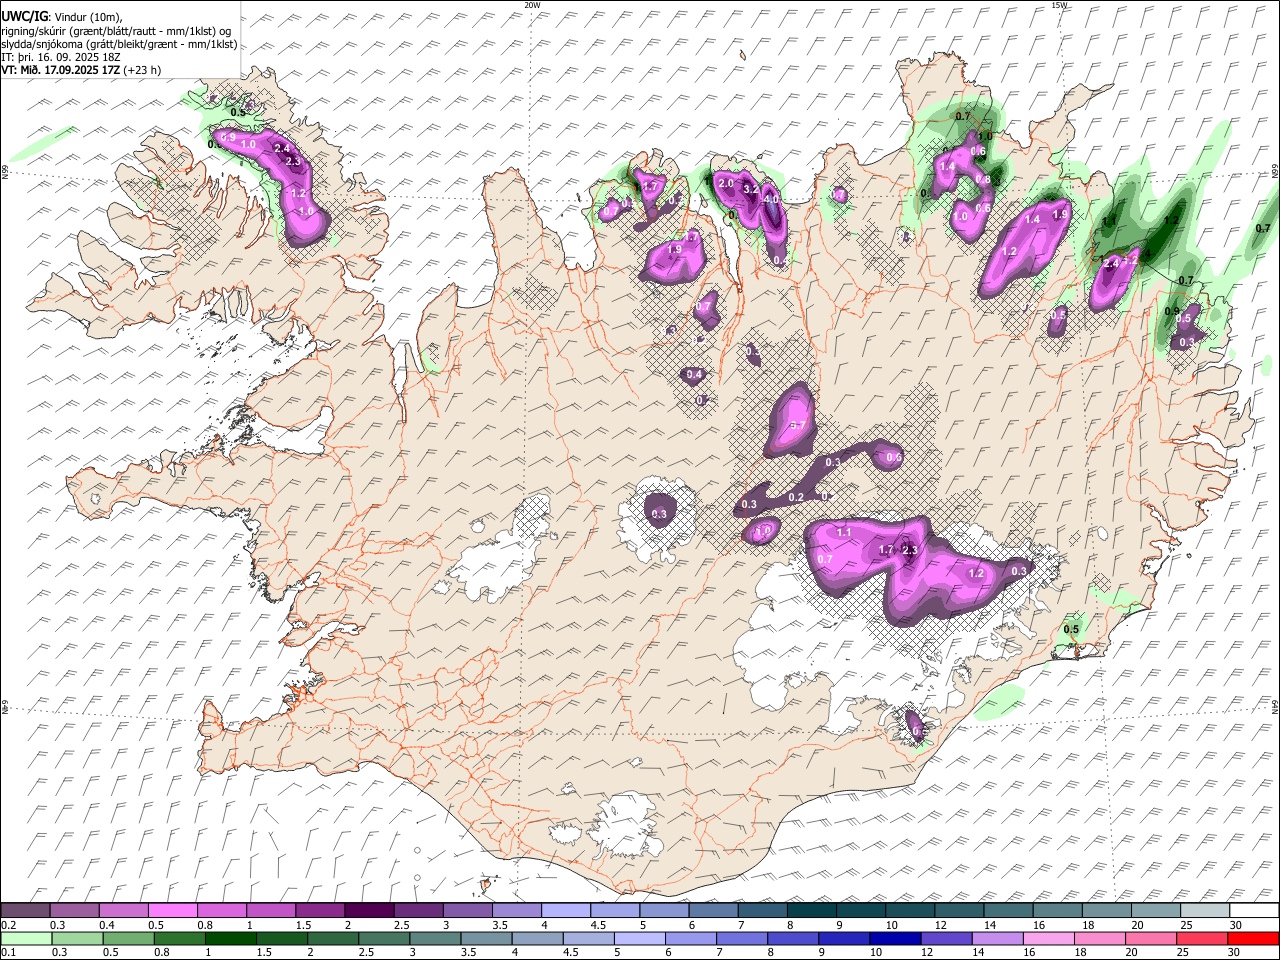Click the 20W longitude label
The width and height of the screenshot is (1280, 960).
(x=532, y=5)
